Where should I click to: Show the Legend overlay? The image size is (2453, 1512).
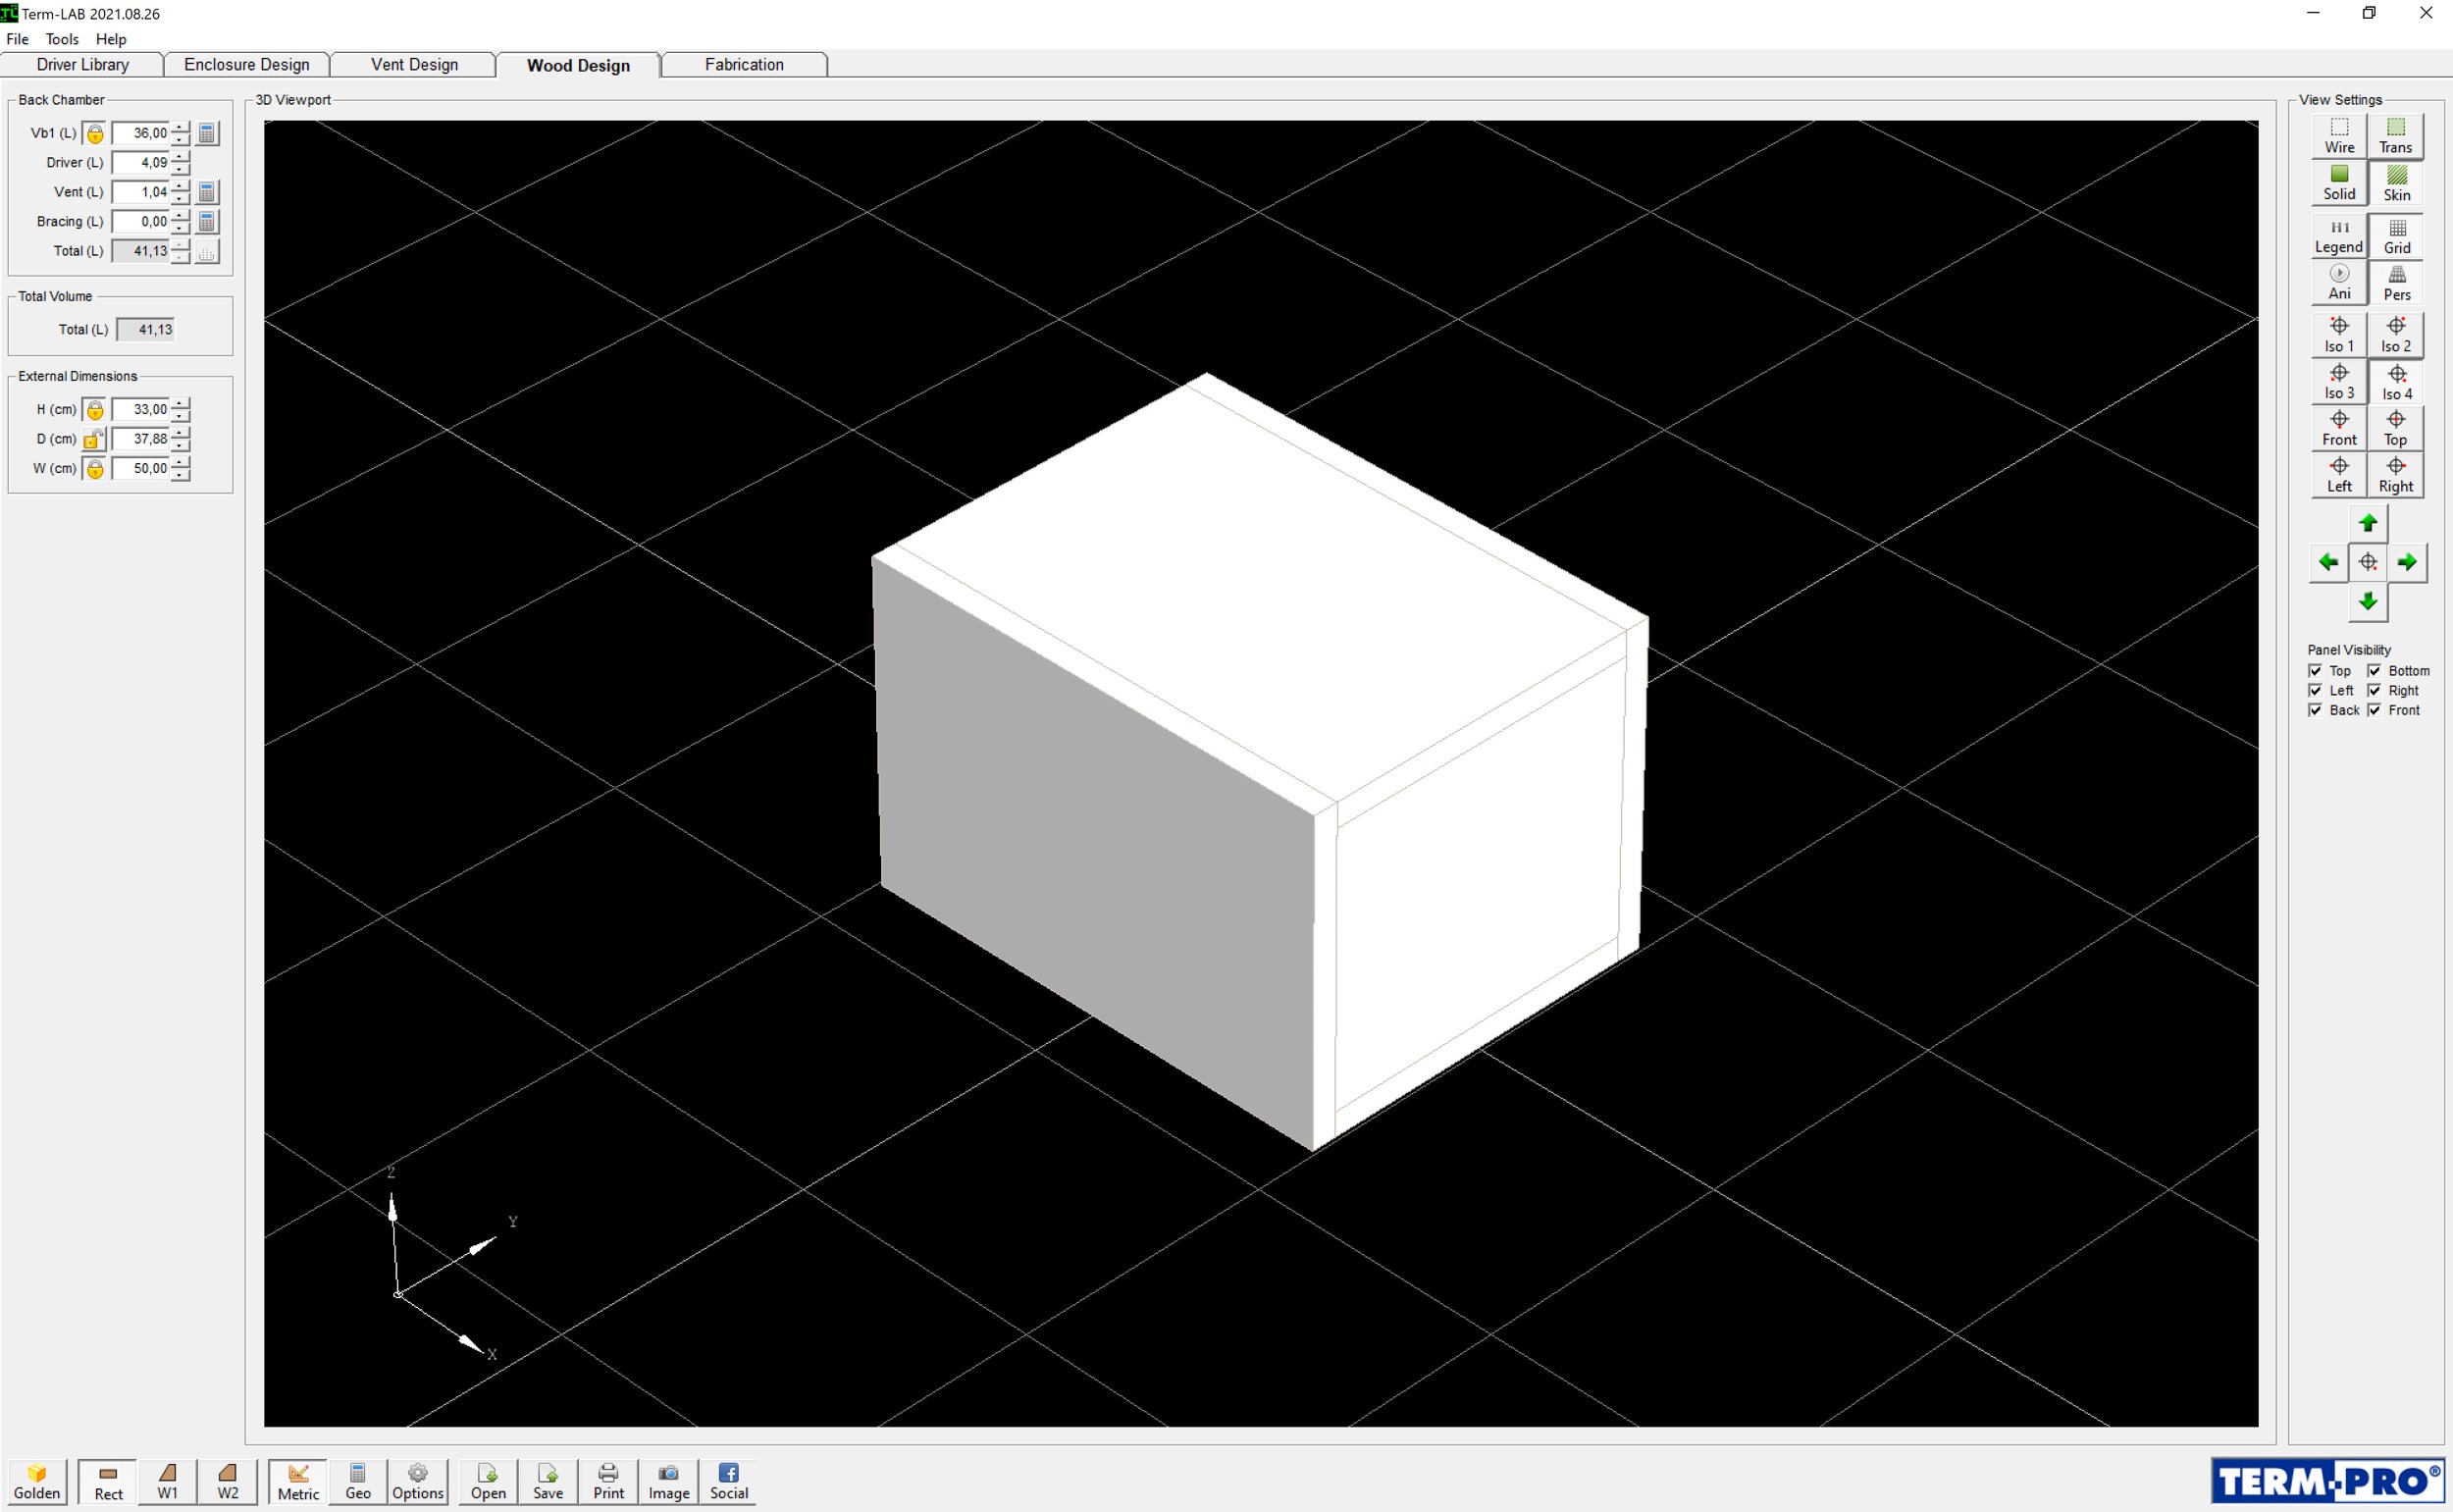tap(2338, 236)
